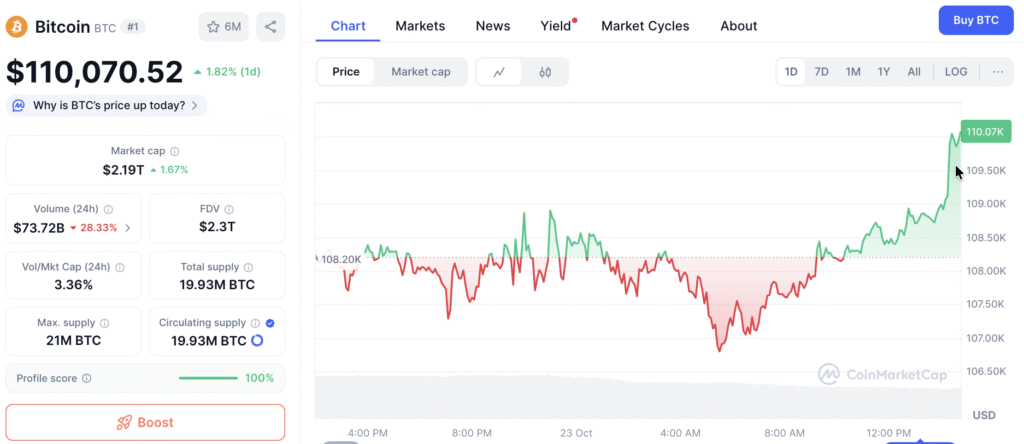This screenshot has height=444, width=1024.
Task: Toggle LOG scale on chart
Action: [x=956, y=72]
